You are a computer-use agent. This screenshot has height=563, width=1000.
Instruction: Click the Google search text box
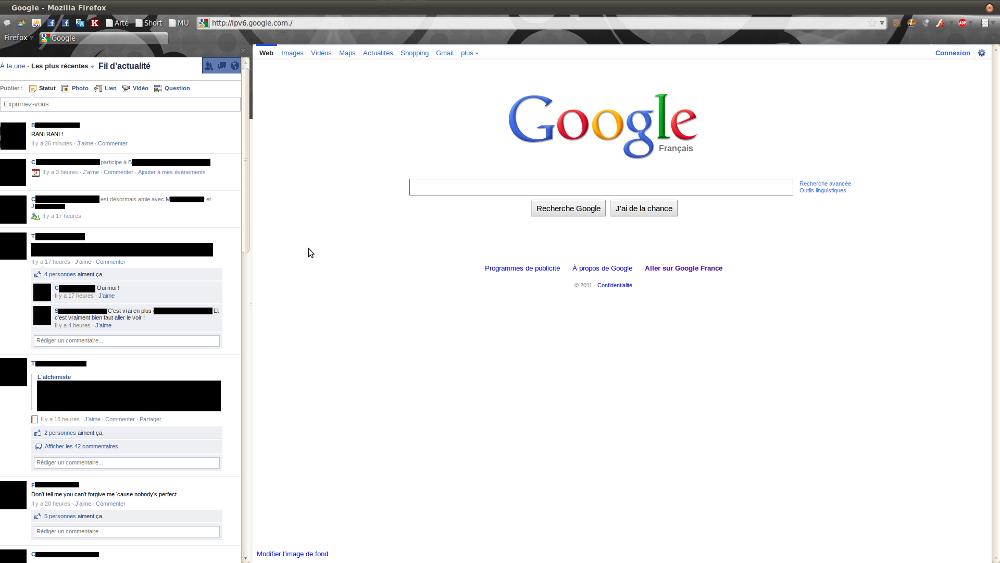601,187
